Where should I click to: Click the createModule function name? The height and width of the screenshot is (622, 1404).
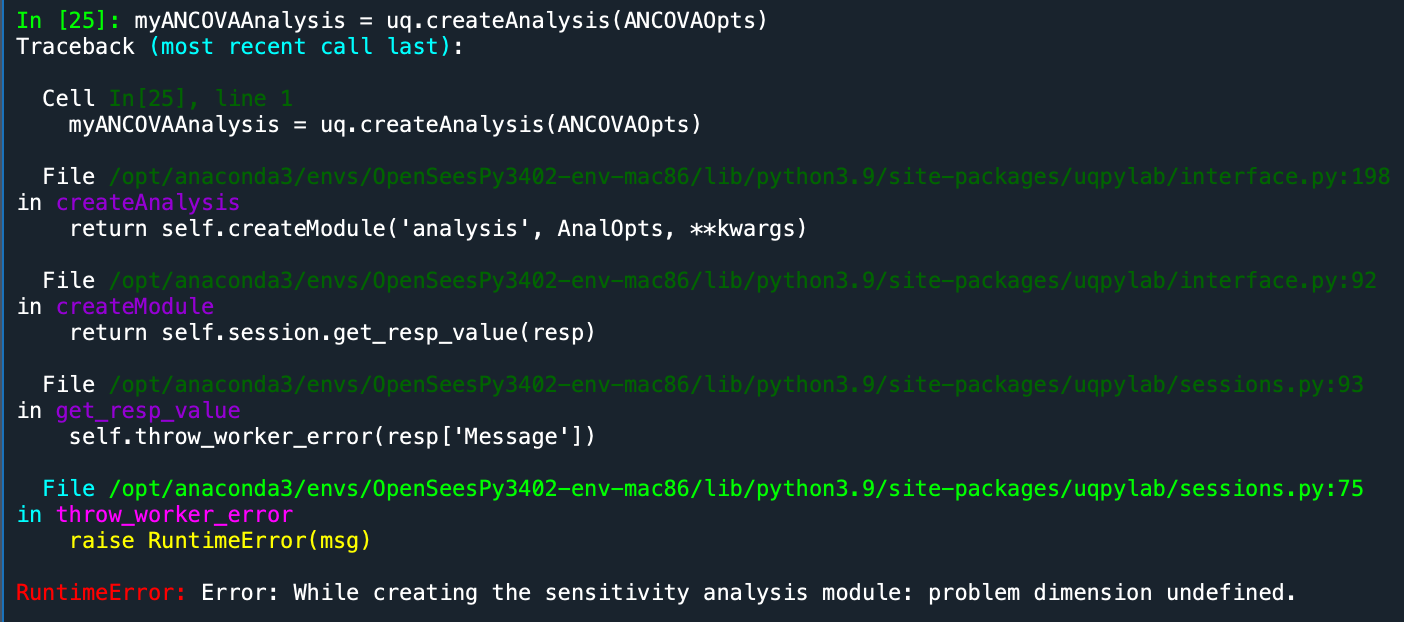[135, 306]
